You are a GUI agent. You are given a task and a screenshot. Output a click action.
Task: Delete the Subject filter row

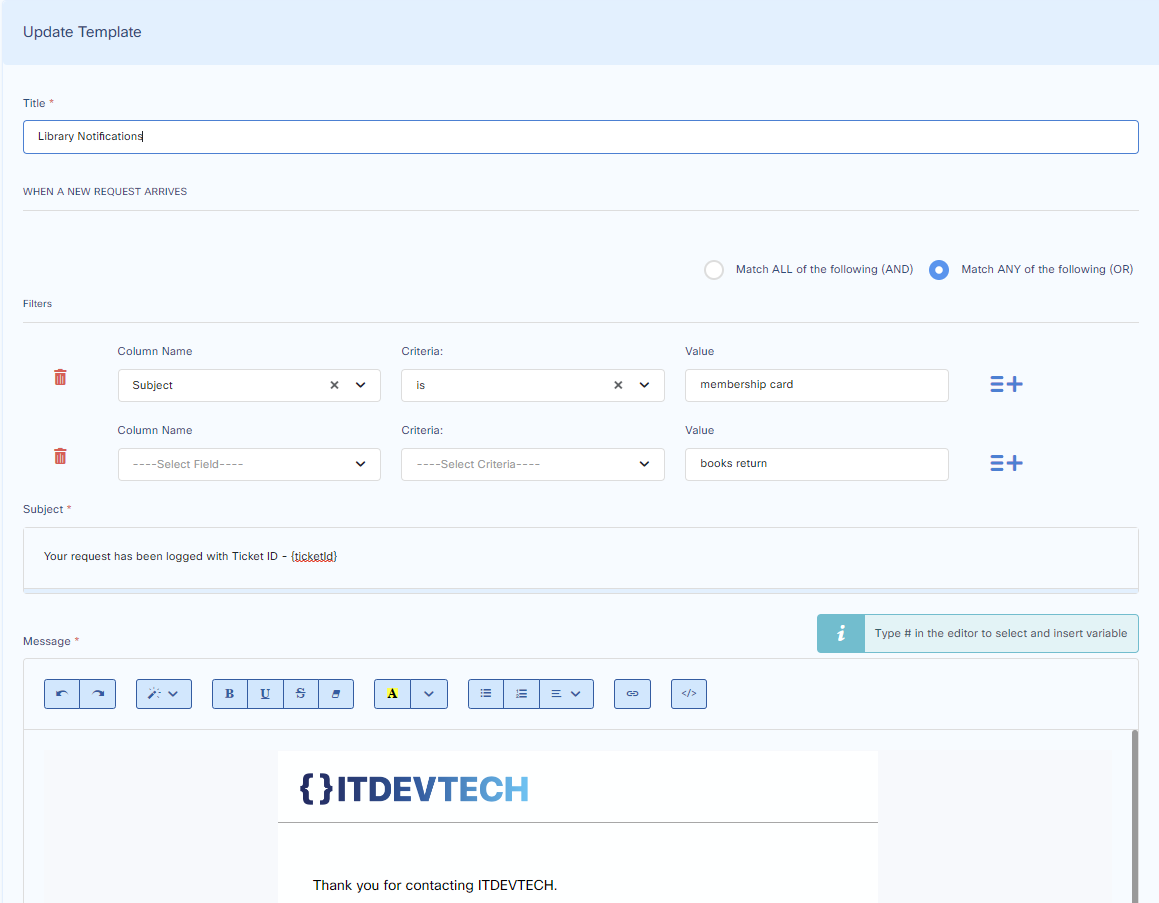[60, 377]
